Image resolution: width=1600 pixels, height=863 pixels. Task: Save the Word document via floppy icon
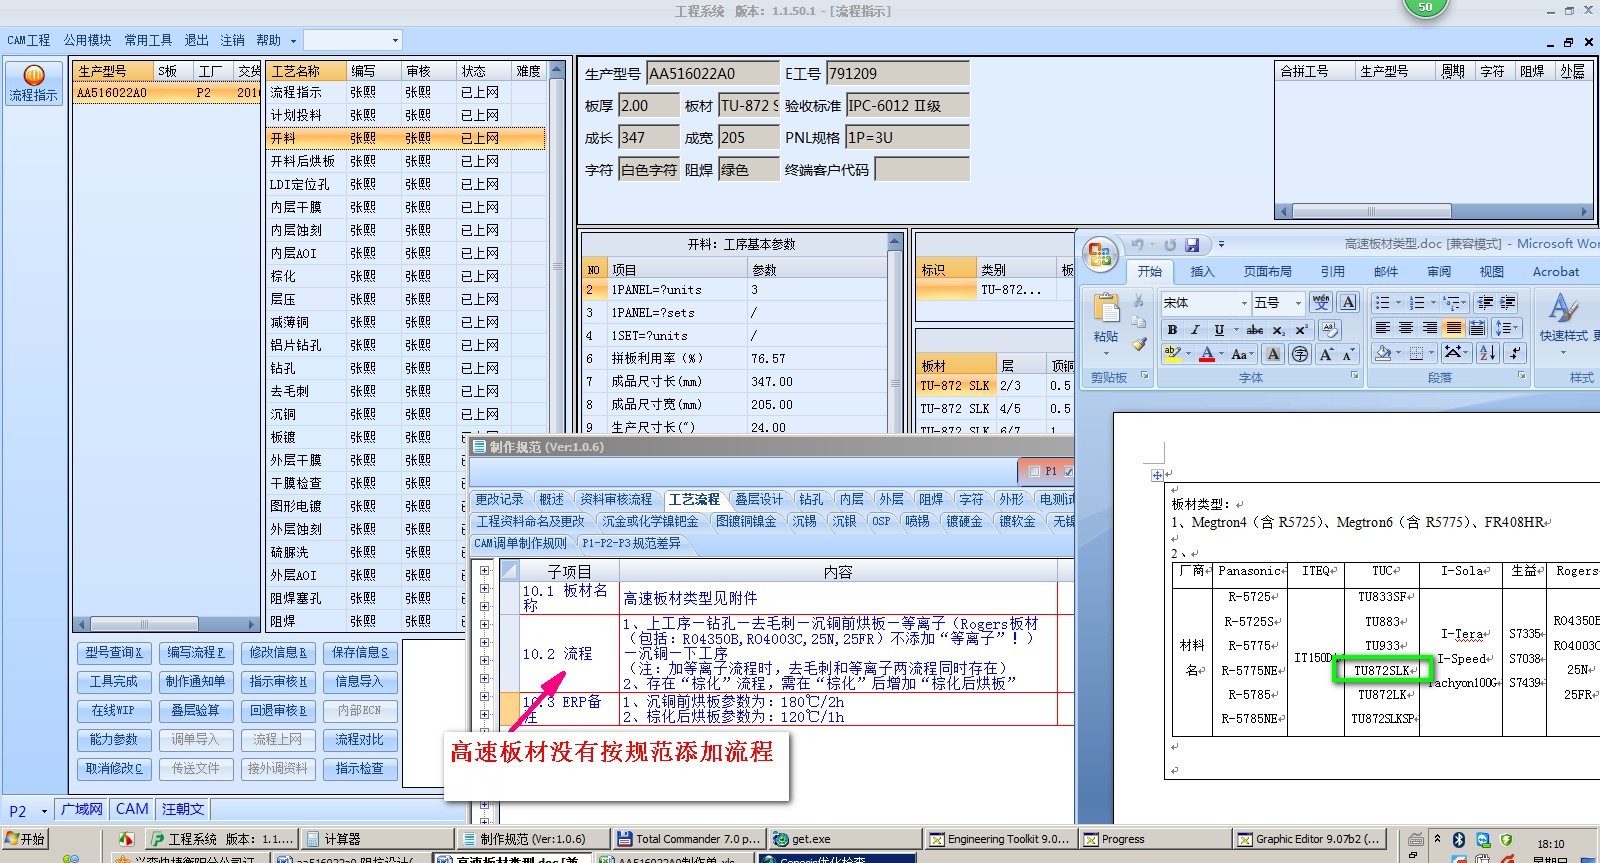point(1192,245)
